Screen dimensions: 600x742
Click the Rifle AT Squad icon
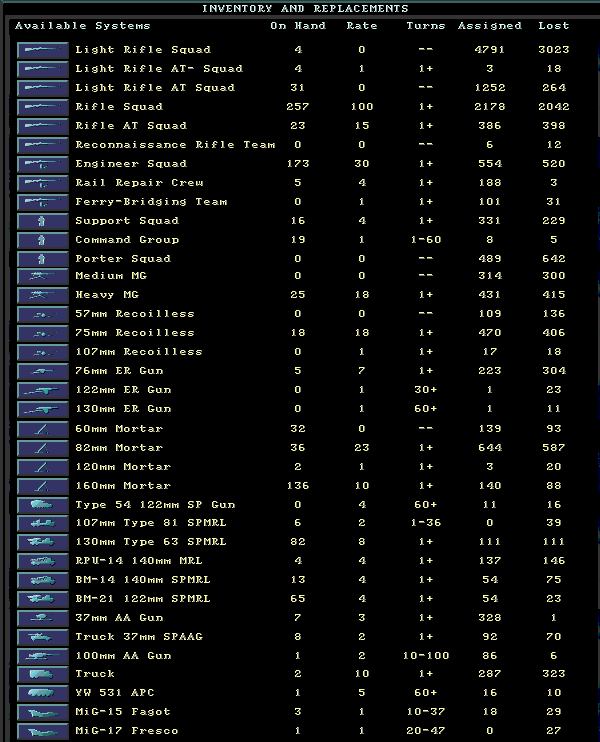[x=43, y=126]
